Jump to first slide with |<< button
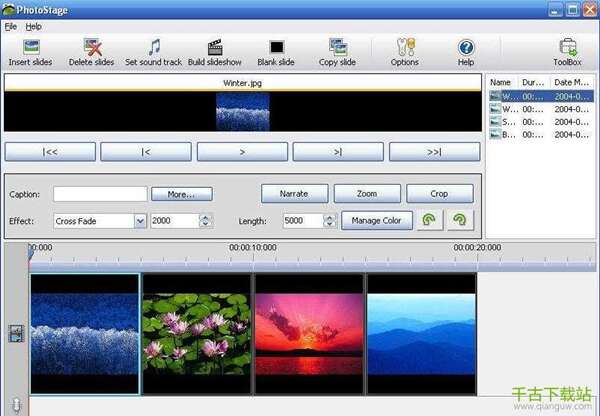The image size is (600, 416). tap(50, 152)
